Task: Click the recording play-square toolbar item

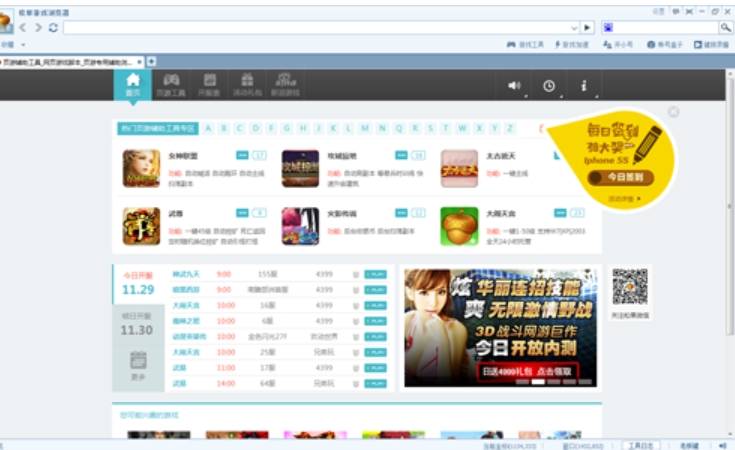Action: pos(711,45)
